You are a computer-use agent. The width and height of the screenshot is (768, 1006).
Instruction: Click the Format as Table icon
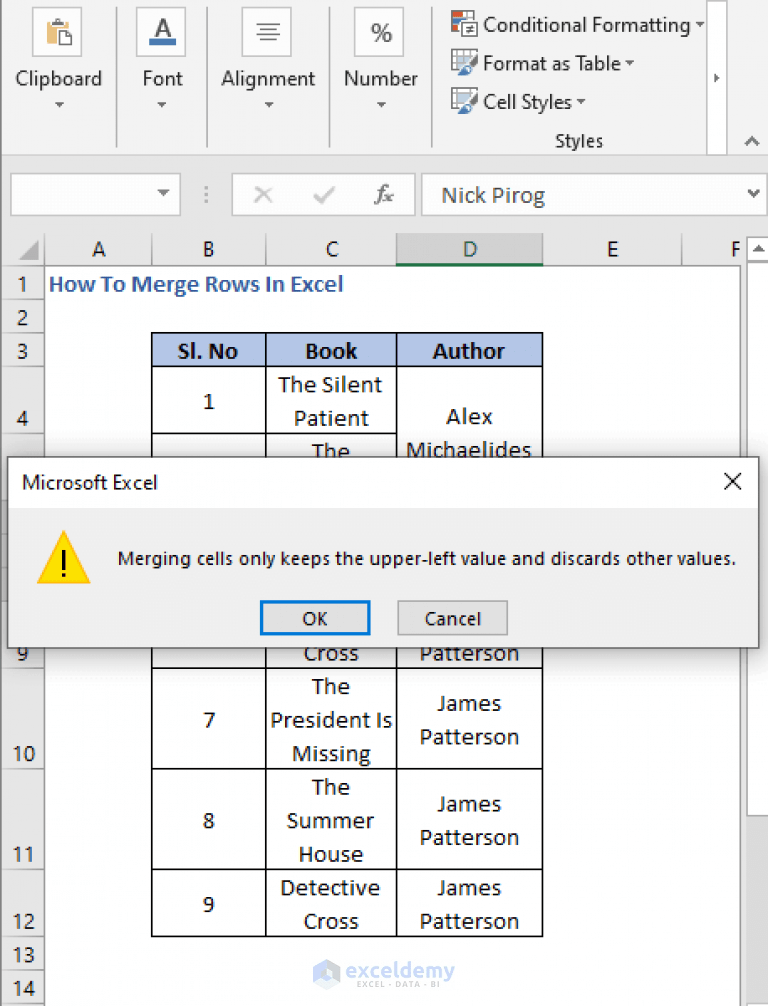click(x=464, y=62)
